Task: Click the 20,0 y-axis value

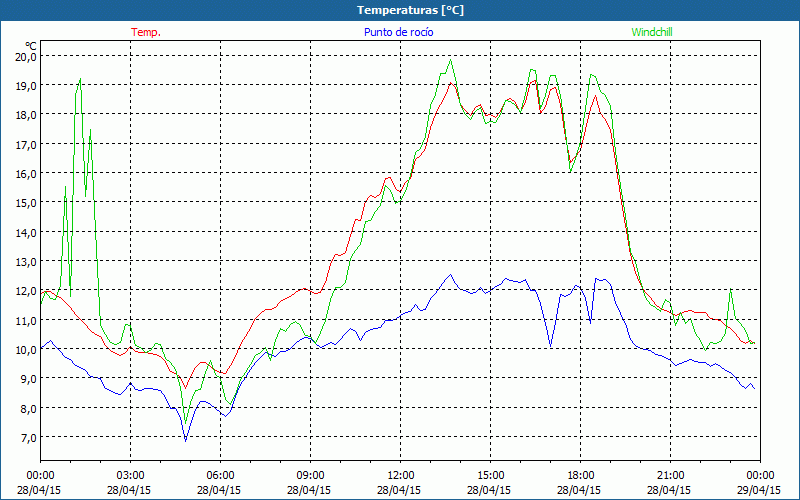Action: pos(26,57)
